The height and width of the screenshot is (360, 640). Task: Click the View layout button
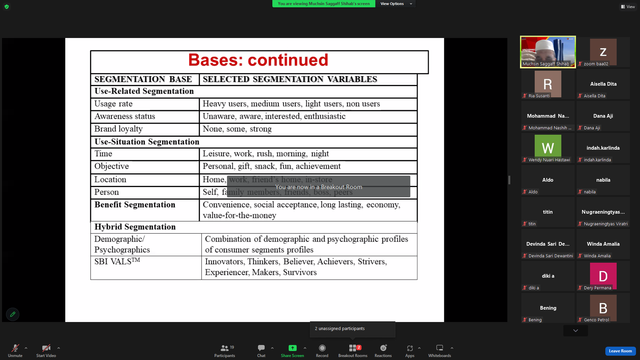point(628,7)
